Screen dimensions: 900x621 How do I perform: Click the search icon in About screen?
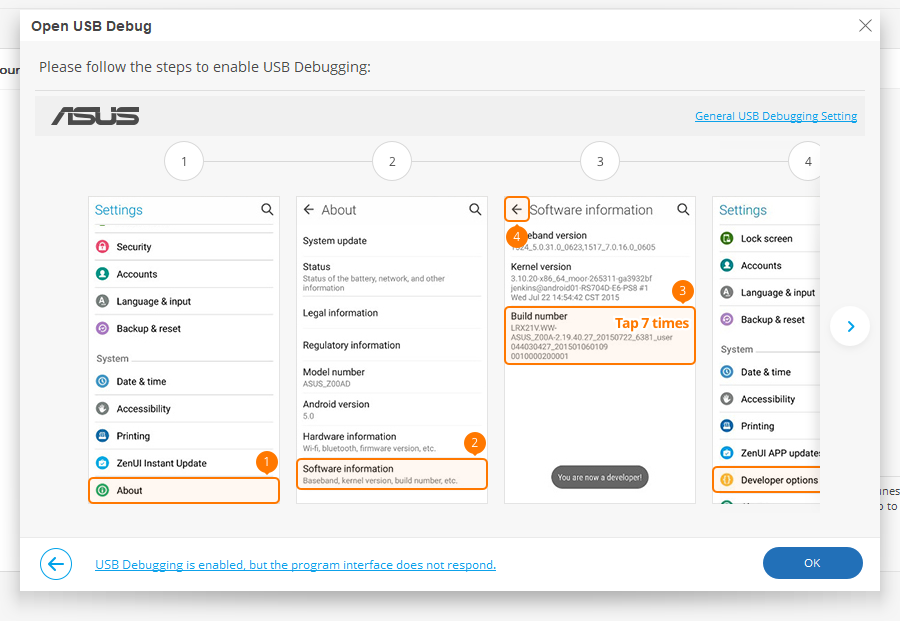pos(475,209)
